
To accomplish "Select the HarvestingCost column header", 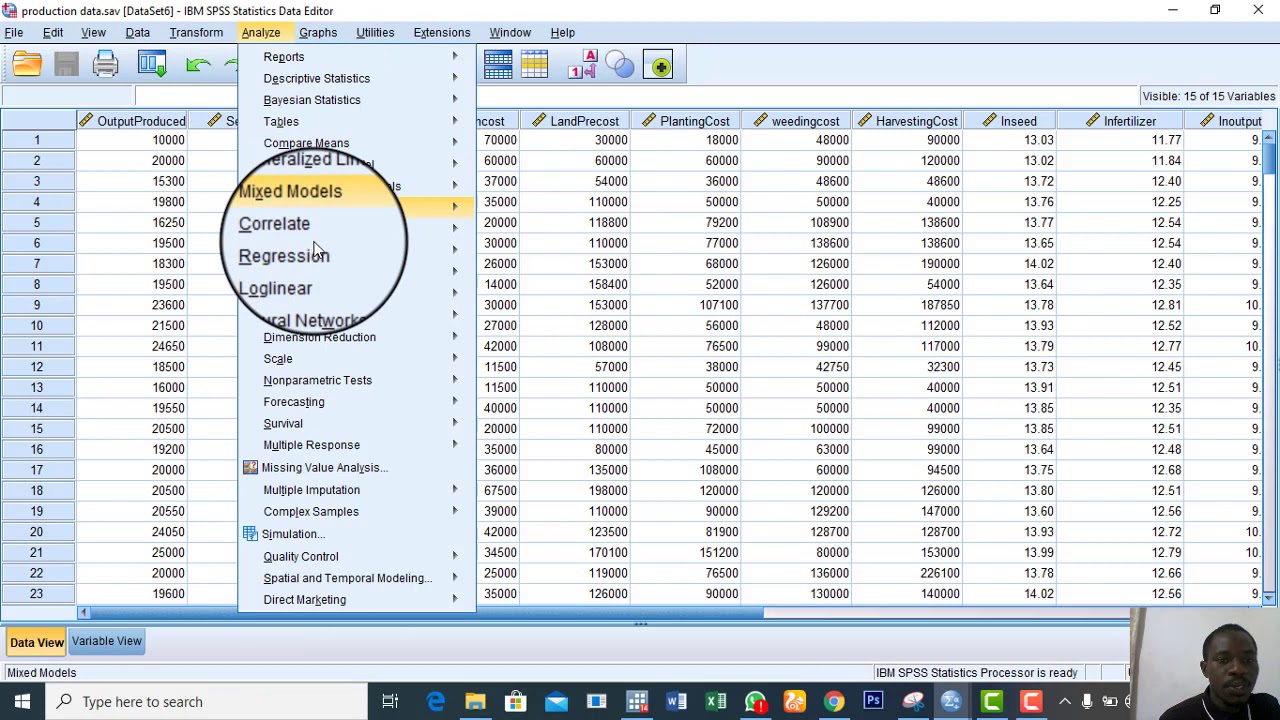I will tap(908, 121).
